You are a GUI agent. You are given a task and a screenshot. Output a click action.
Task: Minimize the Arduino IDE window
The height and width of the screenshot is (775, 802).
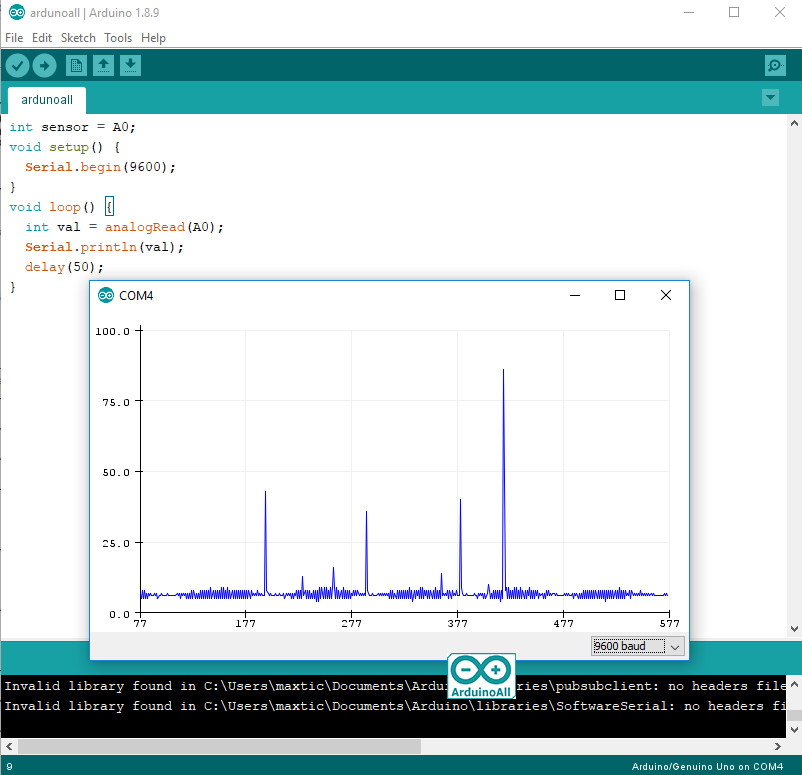click(689, 12)
